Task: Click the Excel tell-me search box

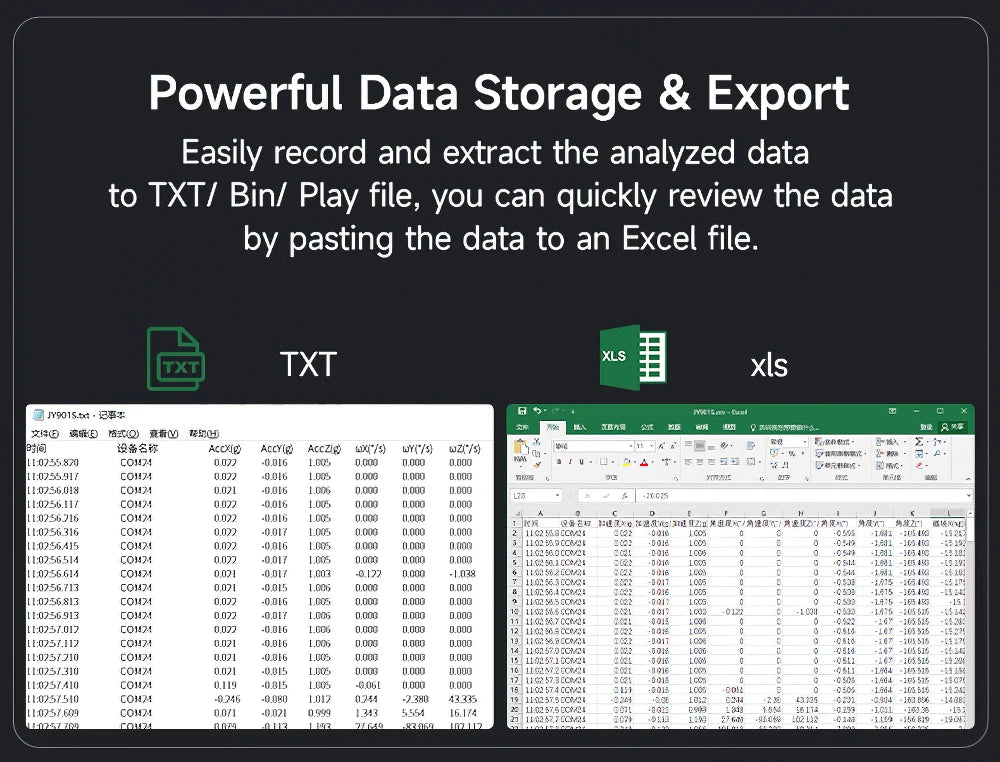Action: click(785, 427)
